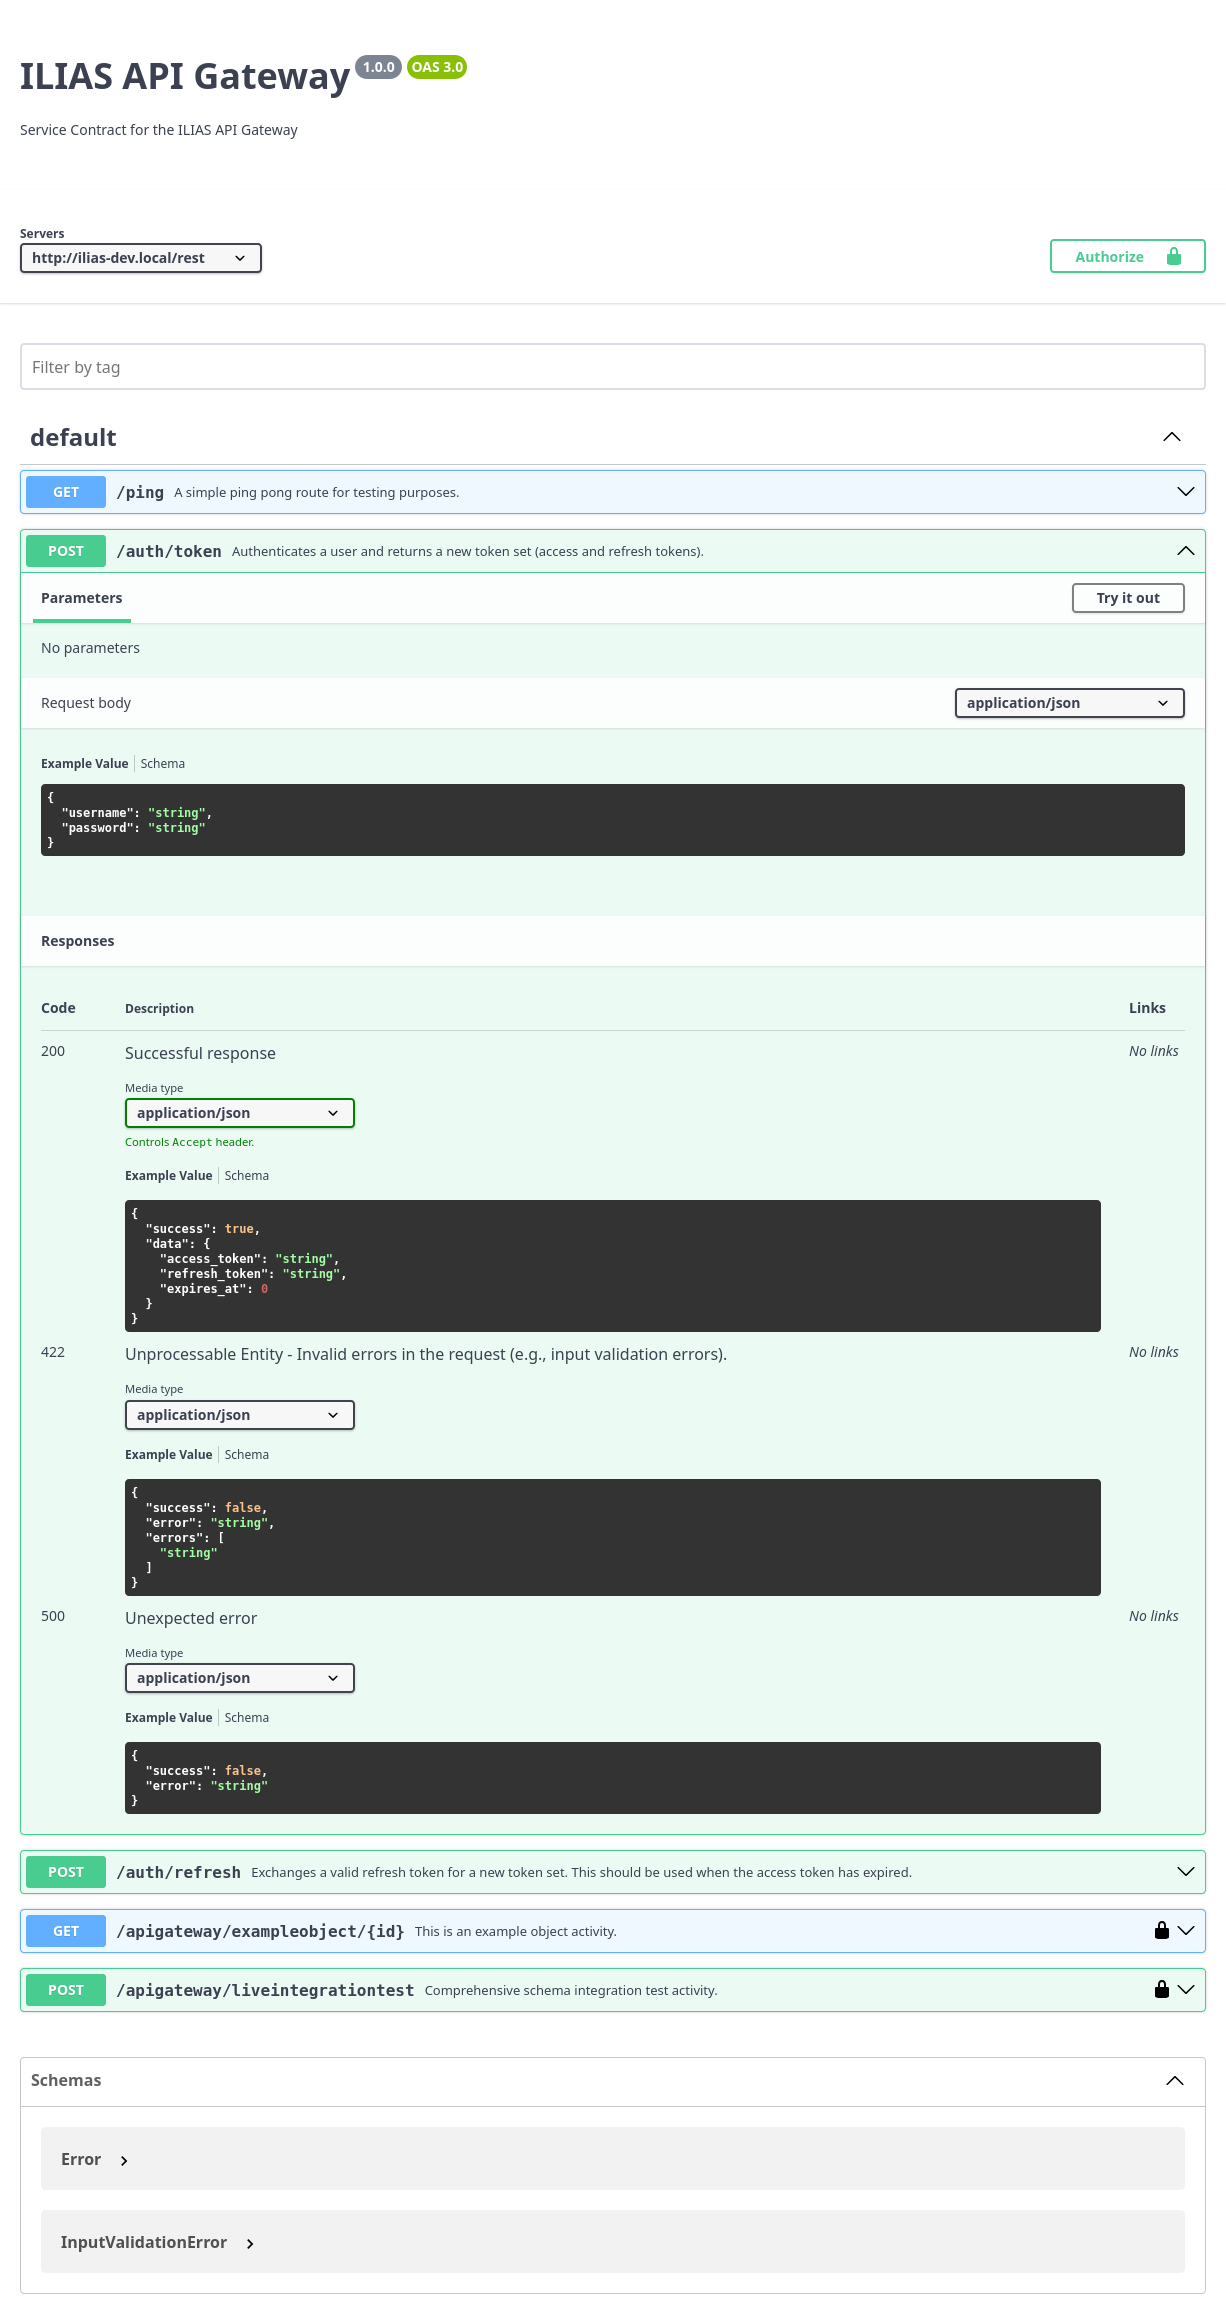The image size is (1226, 2324).
Task: Select the Parameters tab
Action: point(82,598)
